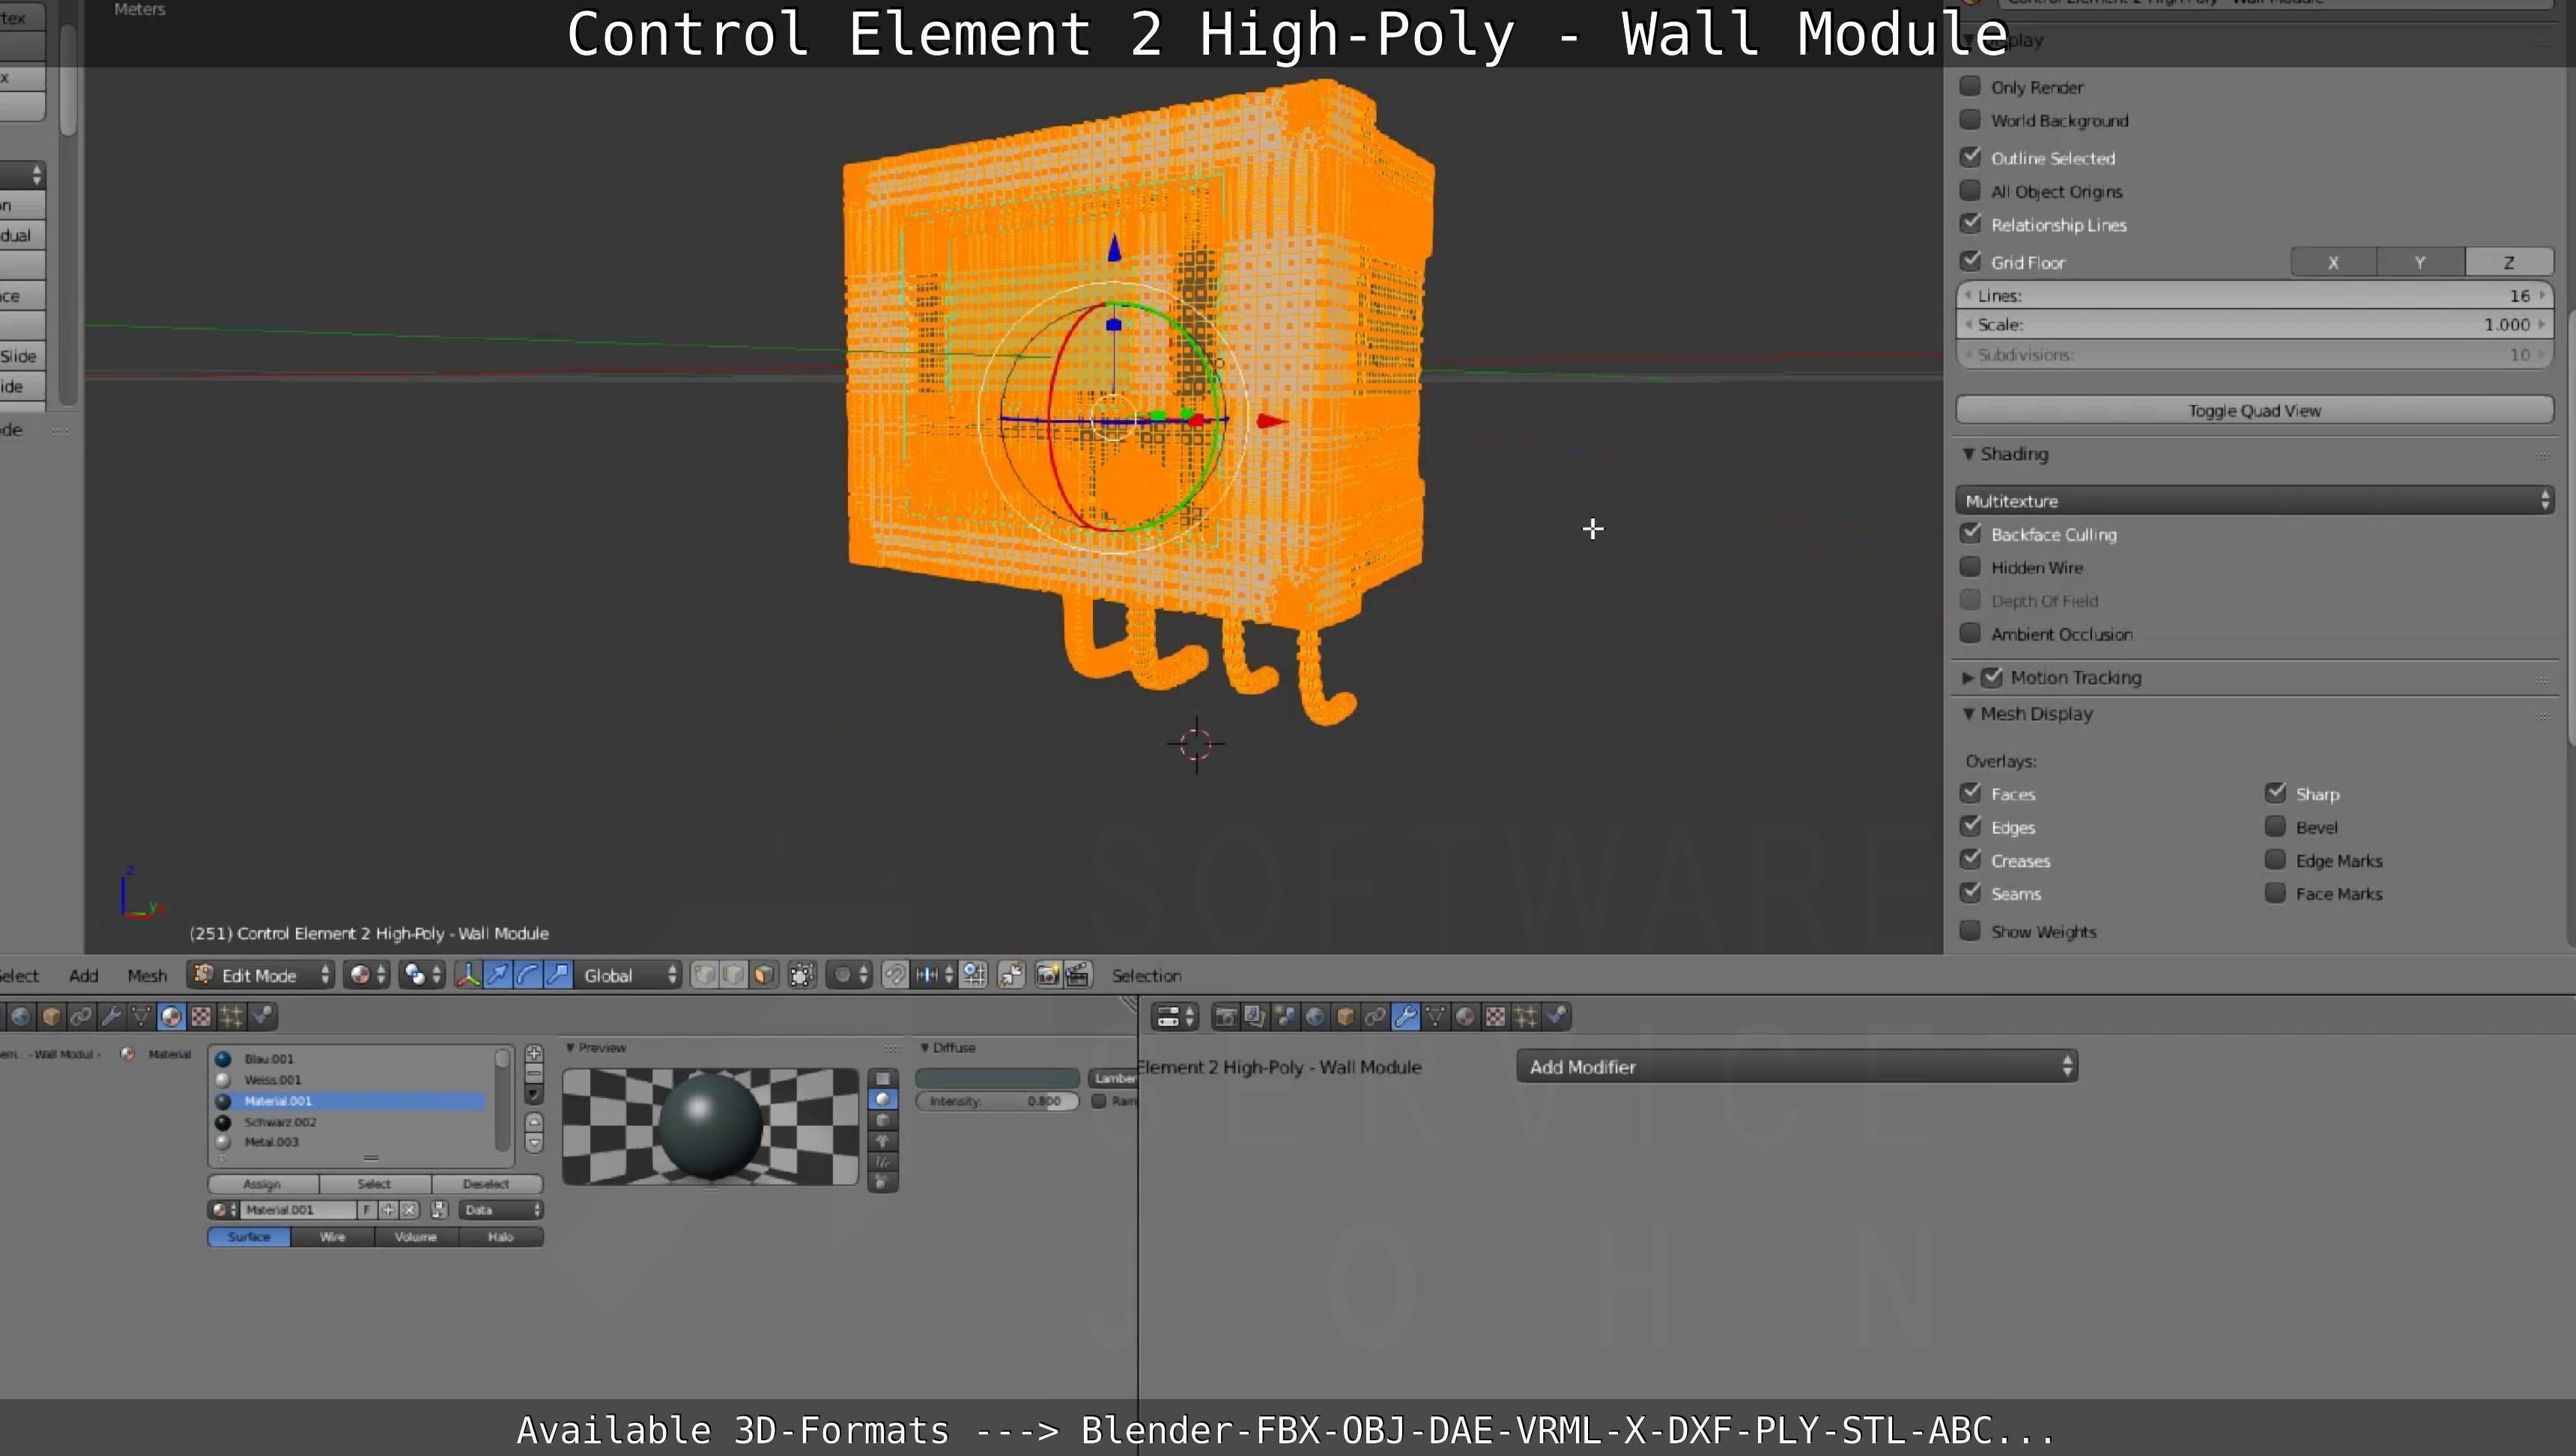Set material preview to sphere shape
This screenshot has width=2576, height=1456.
(x=882, y=1099)
